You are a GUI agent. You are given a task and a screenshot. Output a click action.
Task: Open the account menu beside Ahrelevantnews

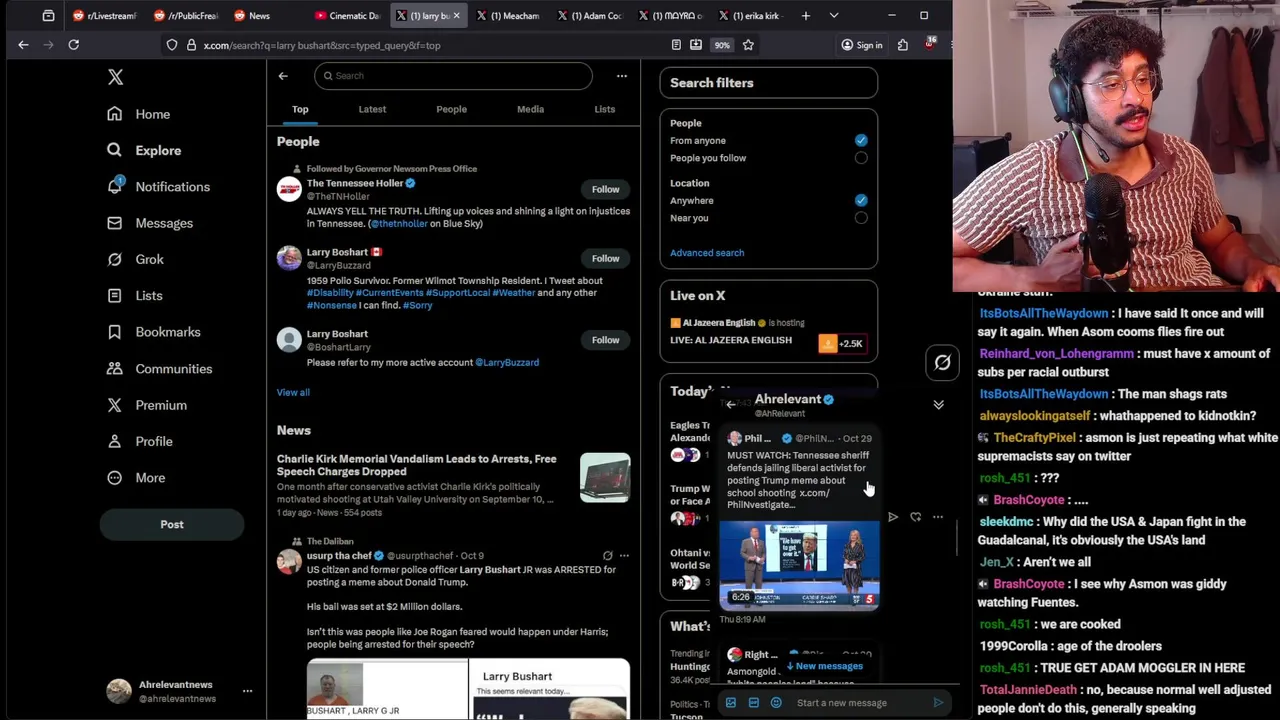247,691
